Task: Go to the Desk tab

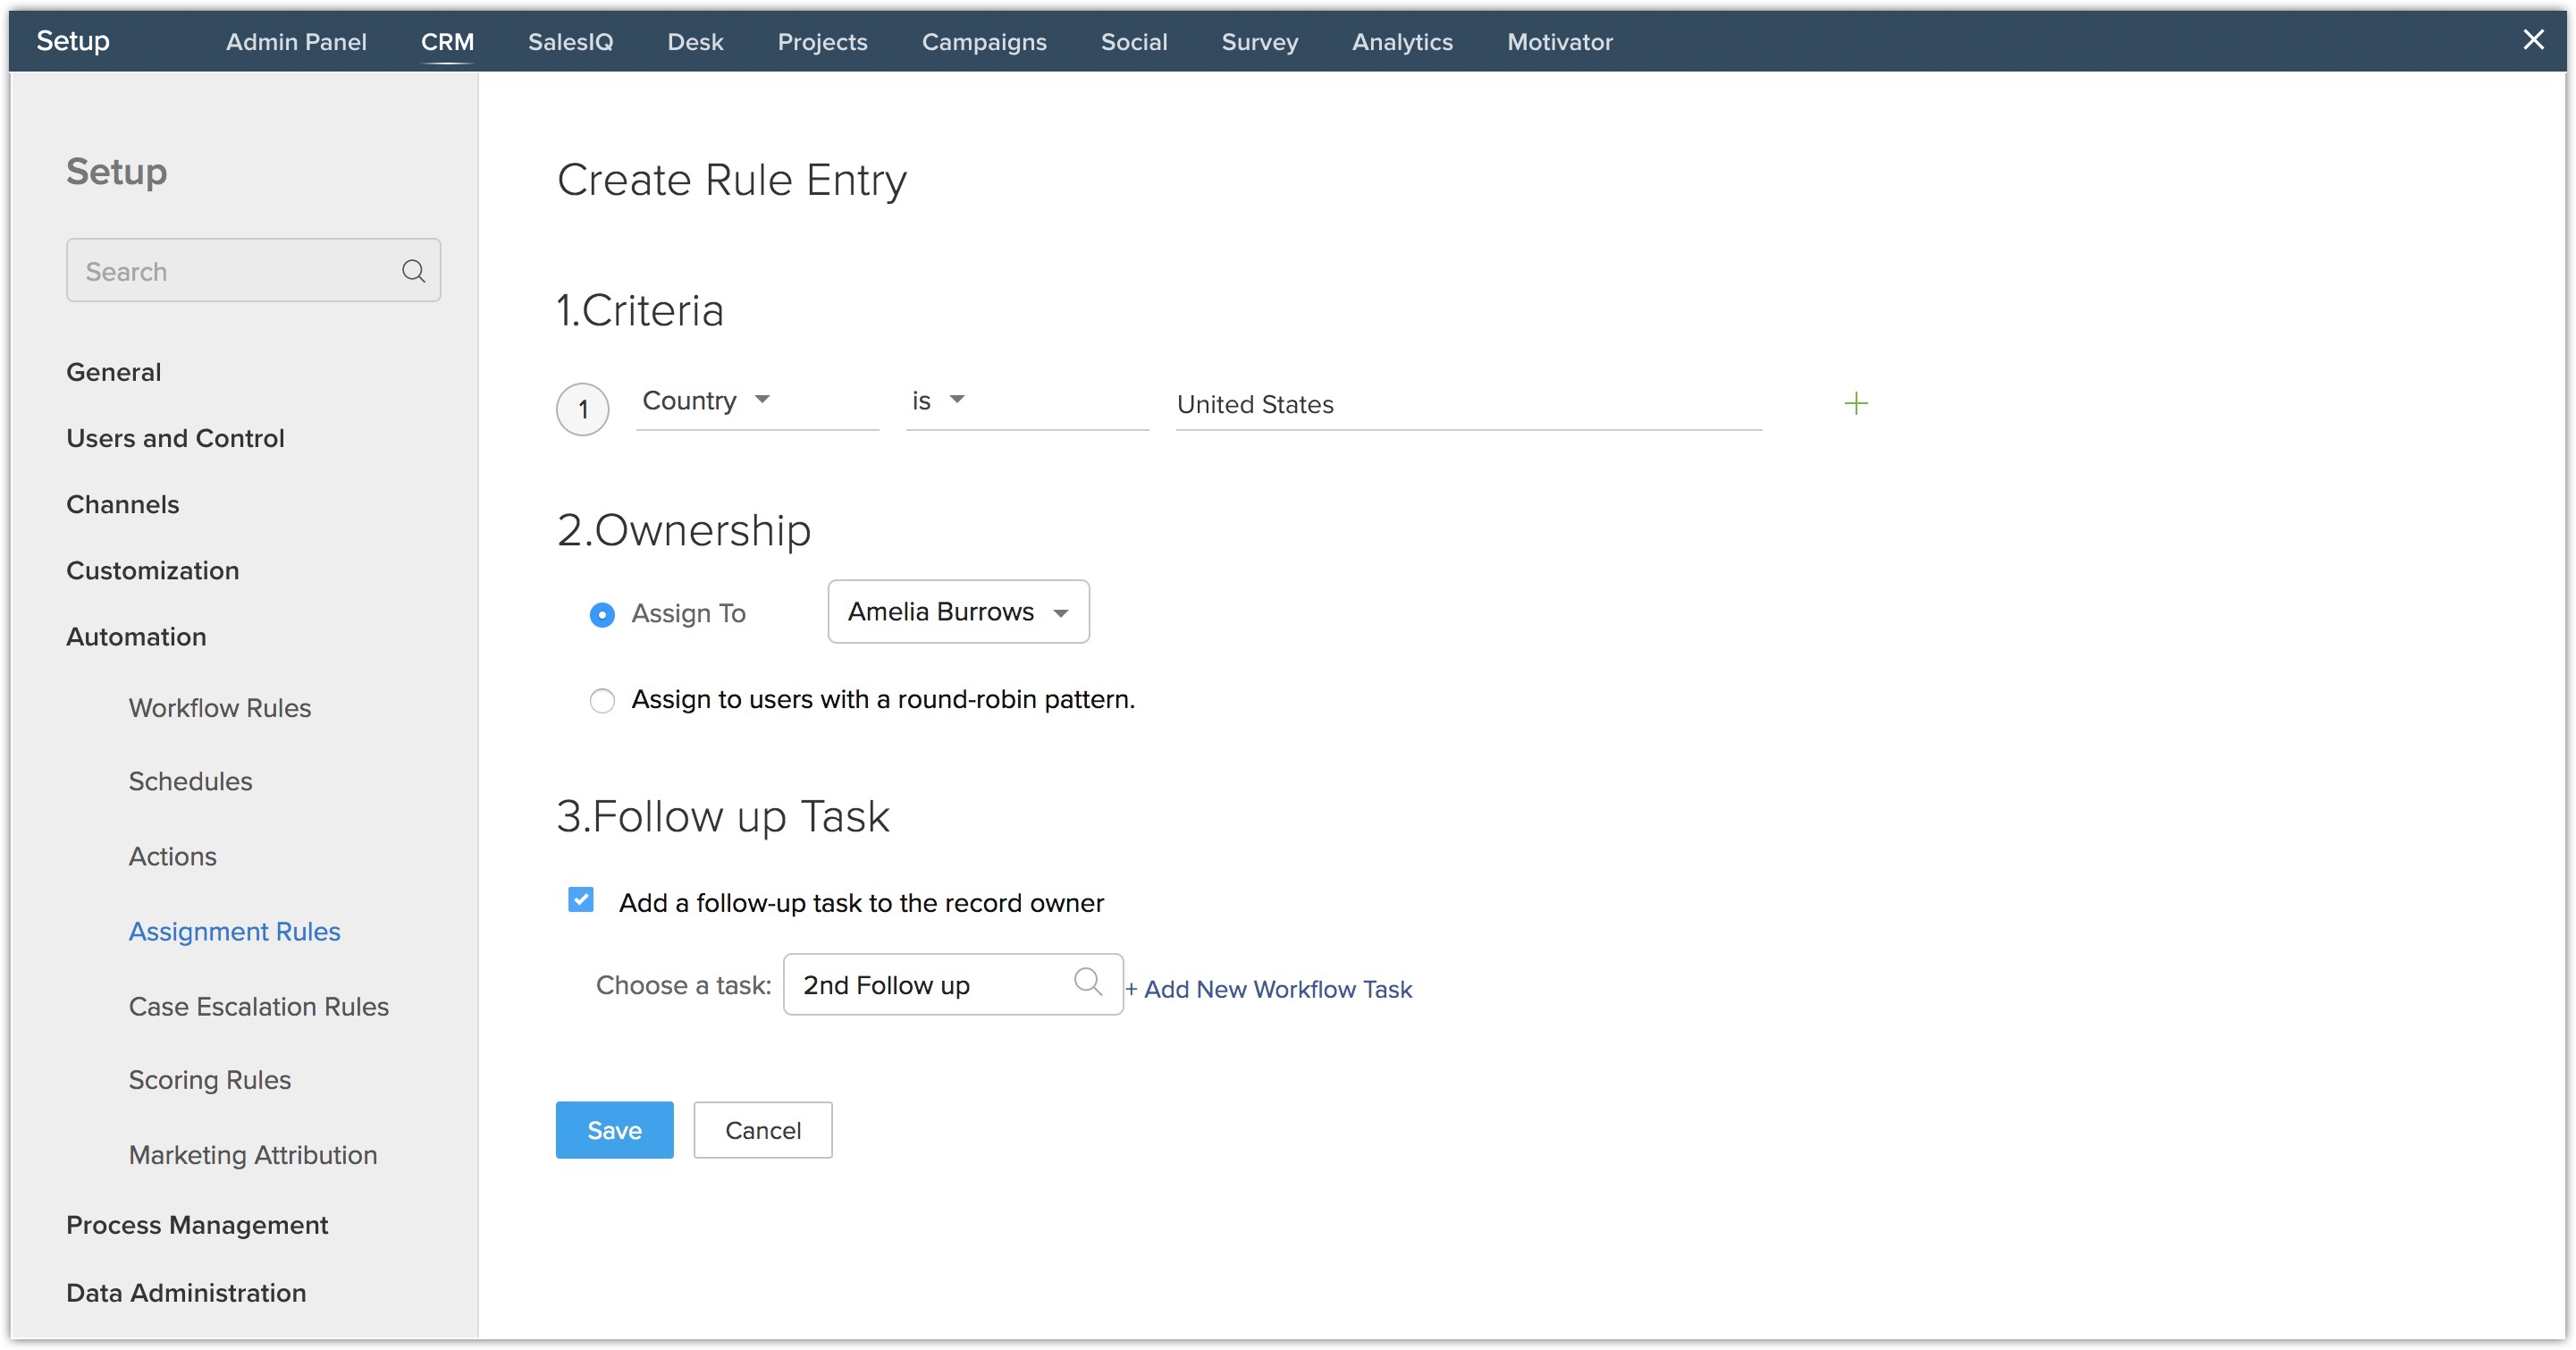Action: pos(695,42)
